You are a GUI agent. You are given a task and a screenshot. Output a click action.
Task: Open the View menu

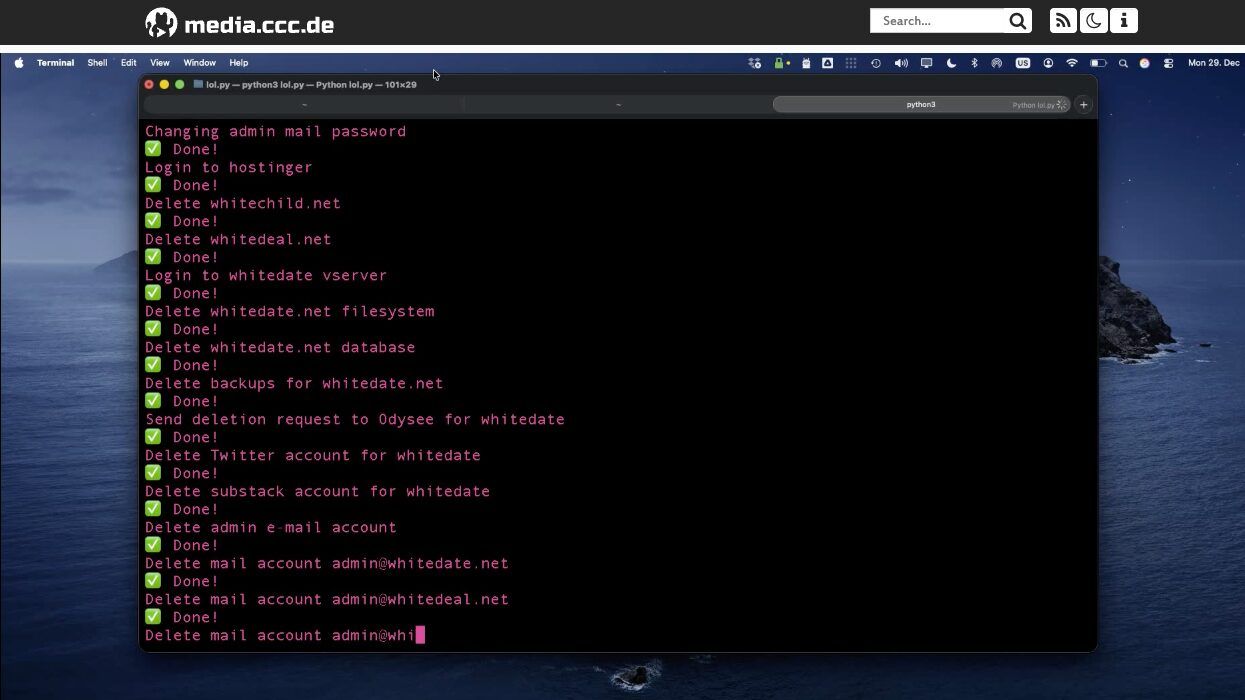pyautogui.click(x=160, y=63)
